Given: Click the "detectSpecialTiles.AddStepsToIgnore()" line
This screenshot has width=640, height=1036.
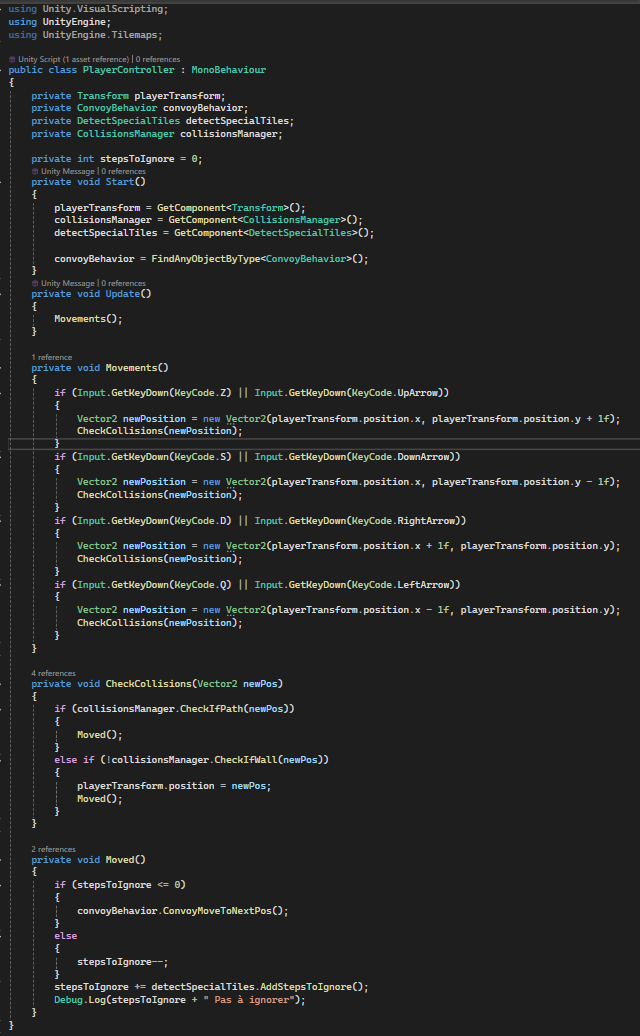Looking at the screenshot, I should (x=211, y=987).
